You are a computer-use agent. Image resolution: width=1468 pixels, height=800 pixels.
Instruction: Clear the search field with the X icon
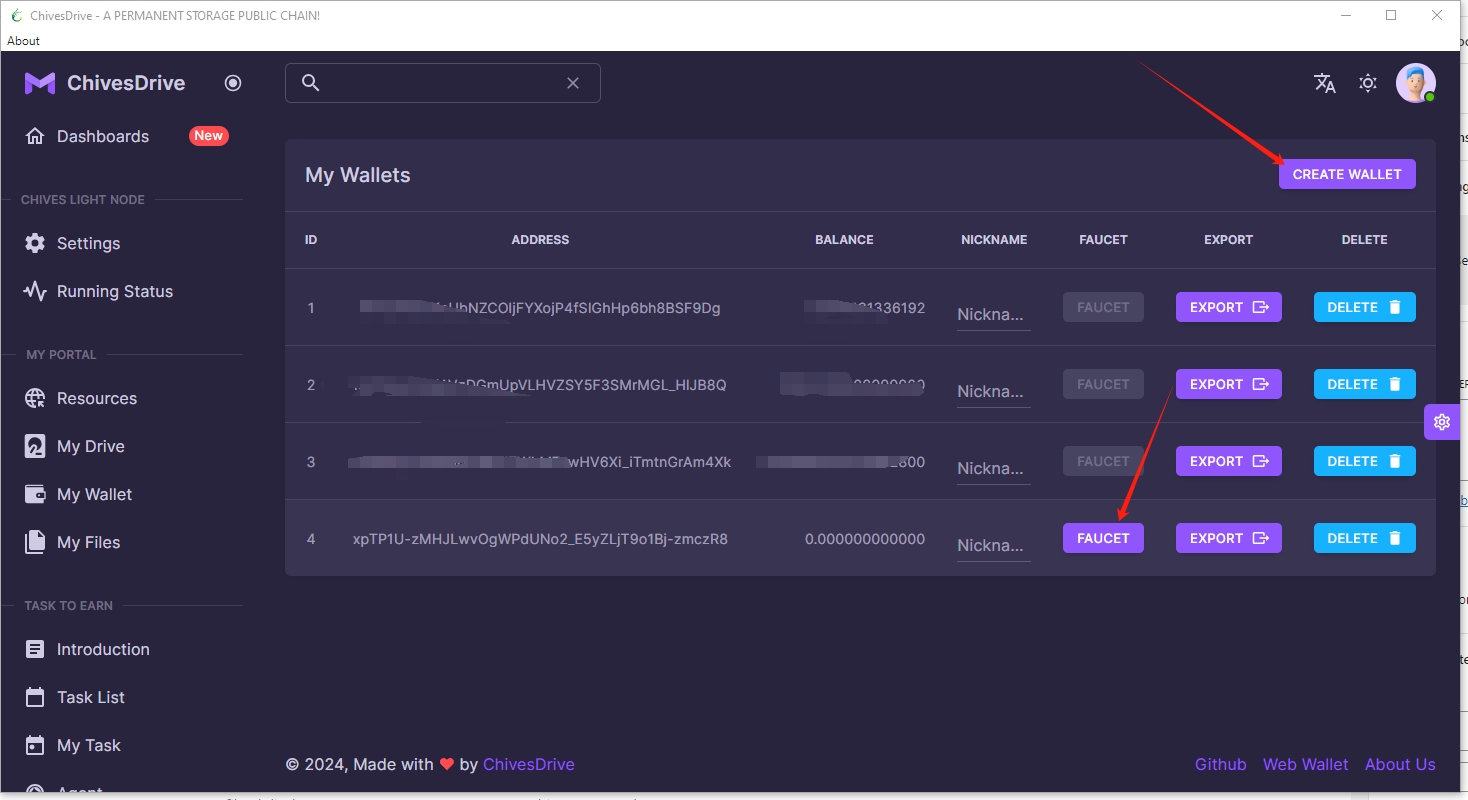573,83
